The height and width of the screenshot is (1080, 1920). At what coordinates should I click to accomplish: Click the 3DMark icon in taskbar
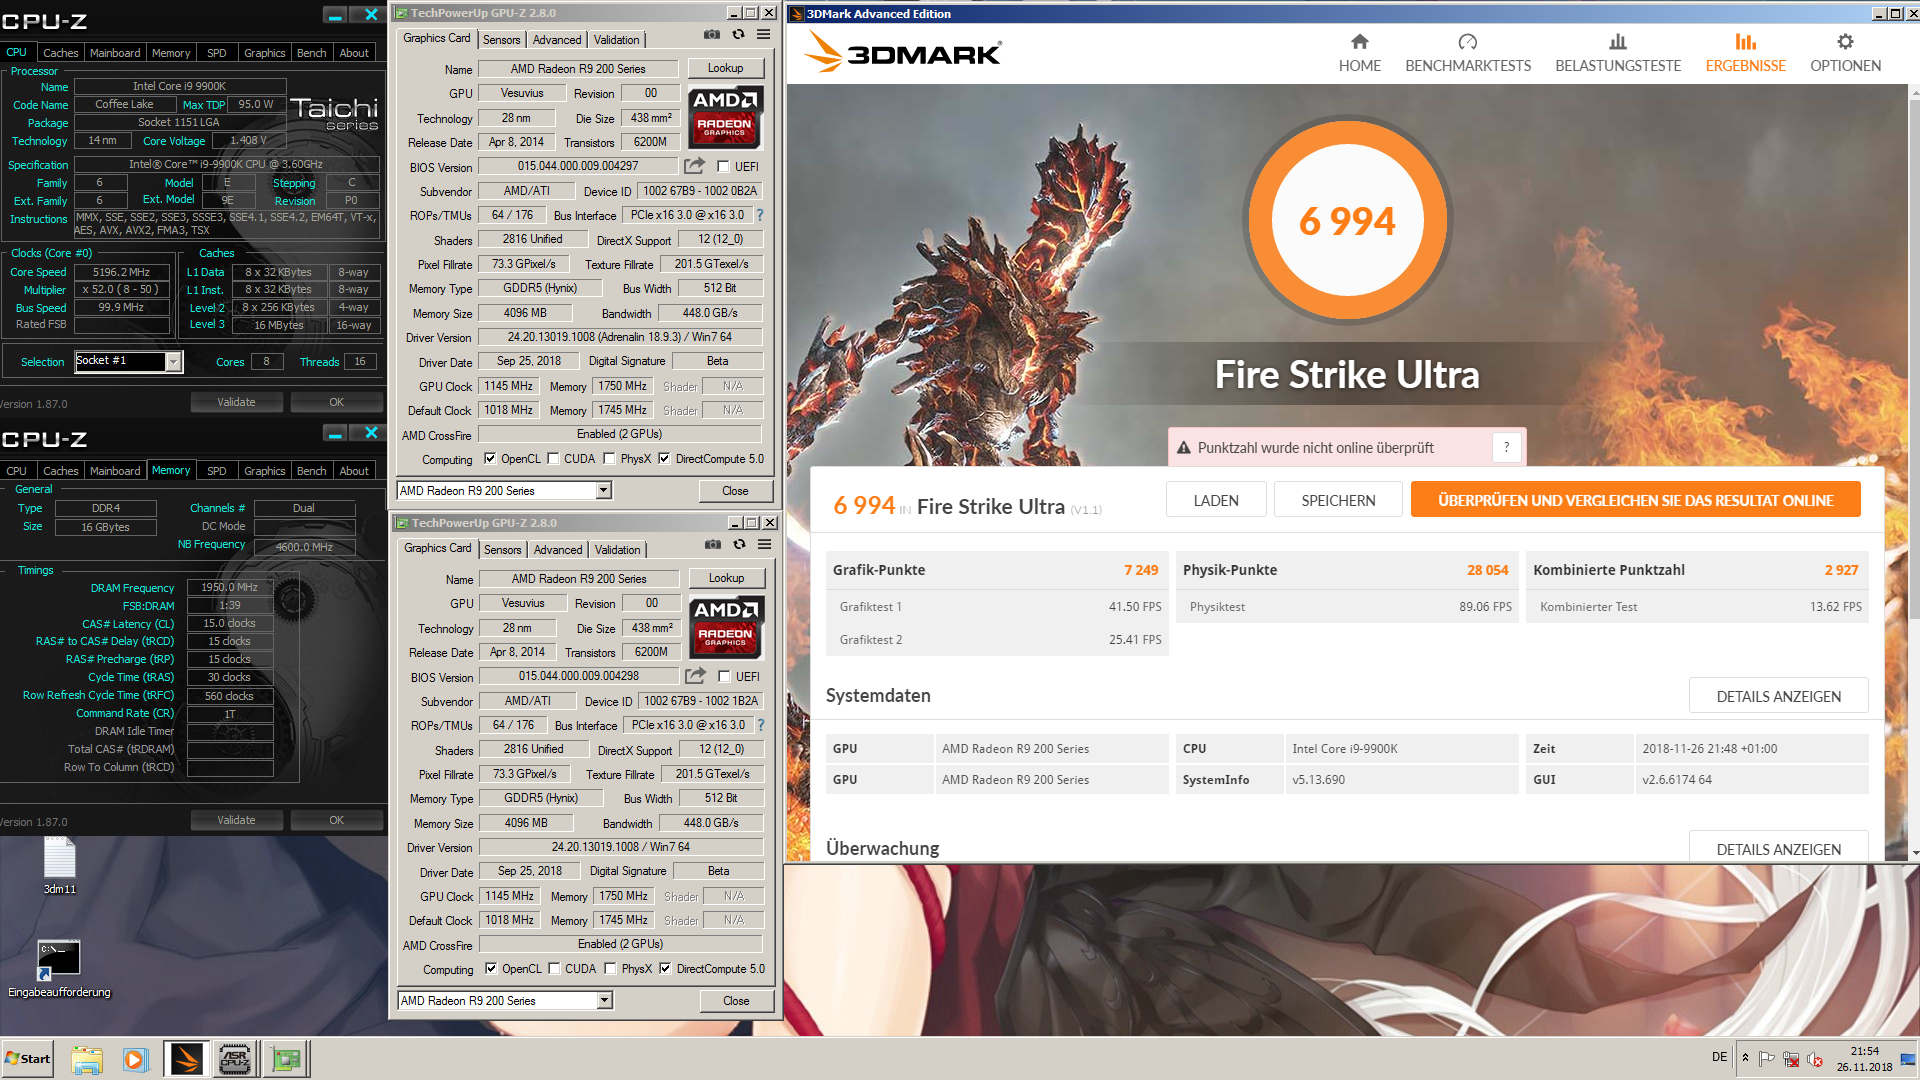coord(186,1059)
